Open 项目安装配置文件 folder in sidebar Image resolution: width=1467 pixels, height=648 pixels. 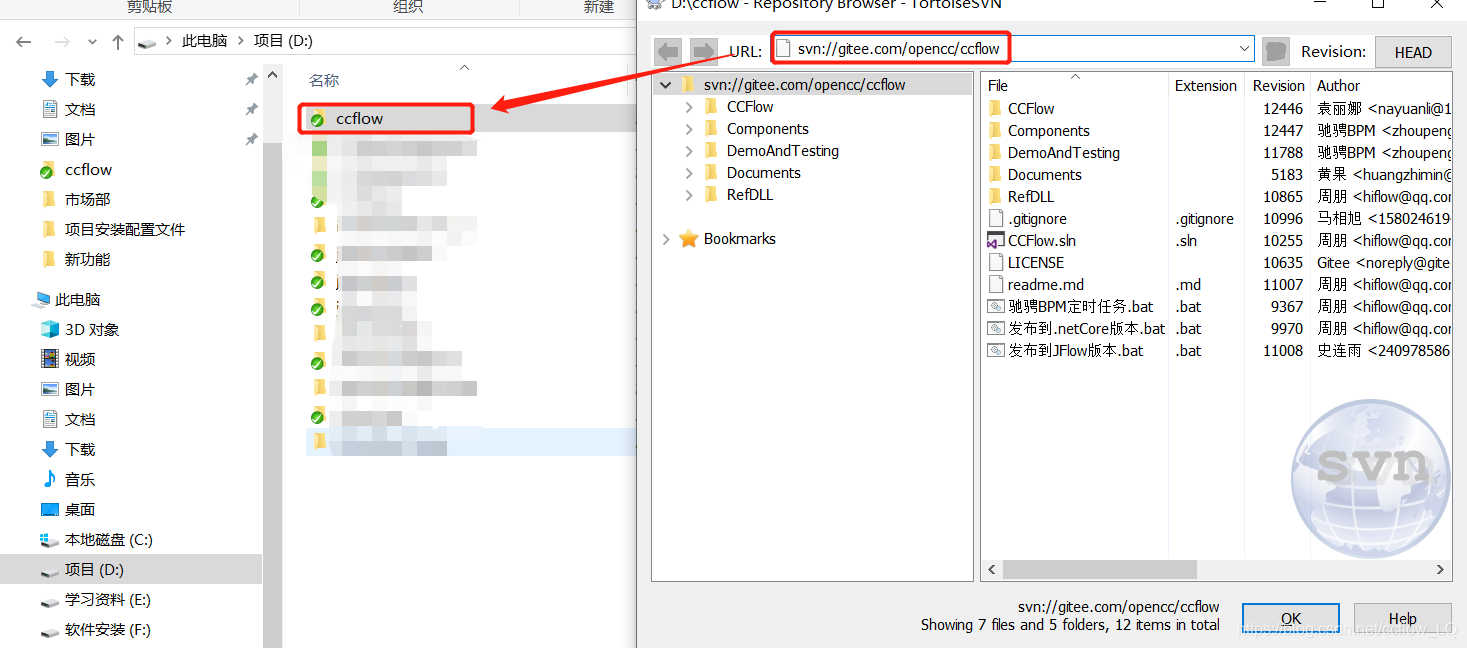pos(125,229)
